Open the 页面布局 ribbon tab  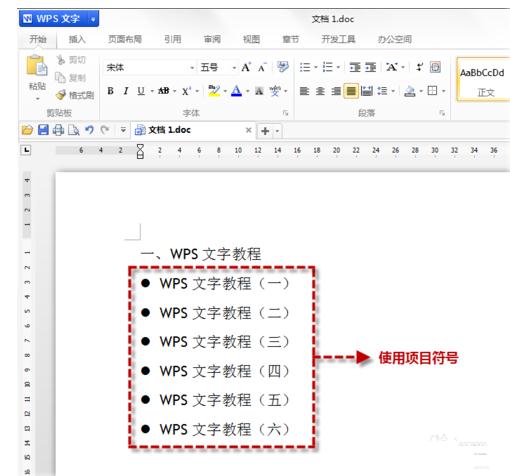125,39
